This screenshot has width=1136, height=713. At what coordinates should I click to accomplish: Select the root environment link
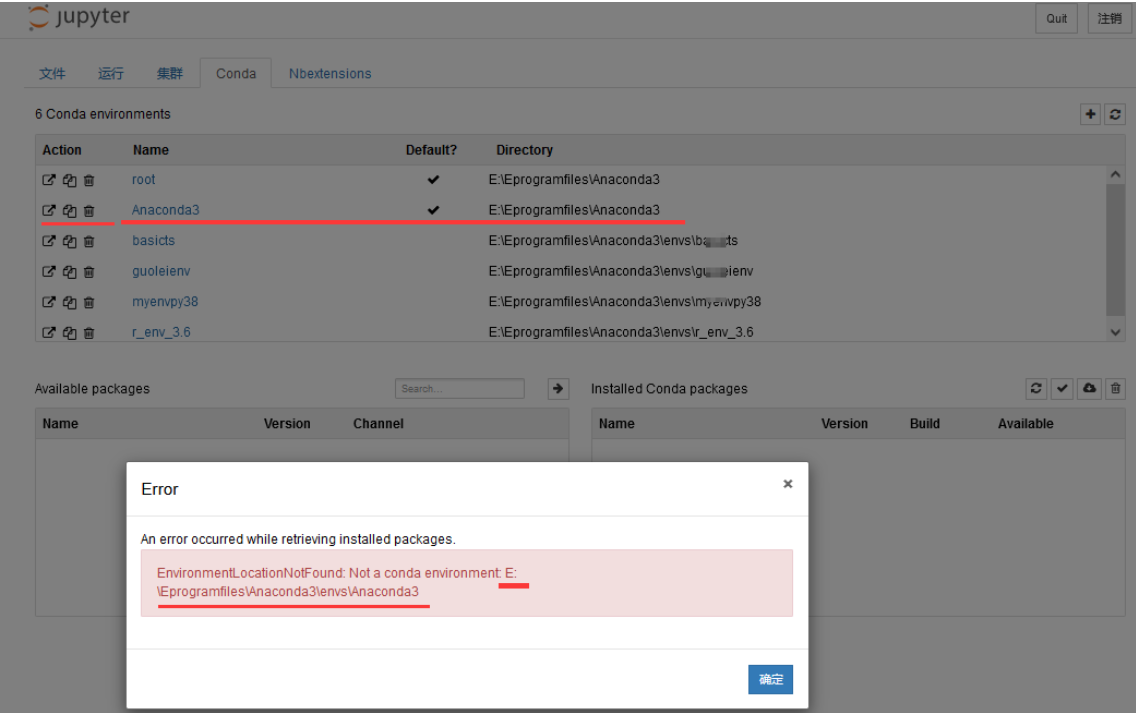pyautogui.click(x=143, y=179)
